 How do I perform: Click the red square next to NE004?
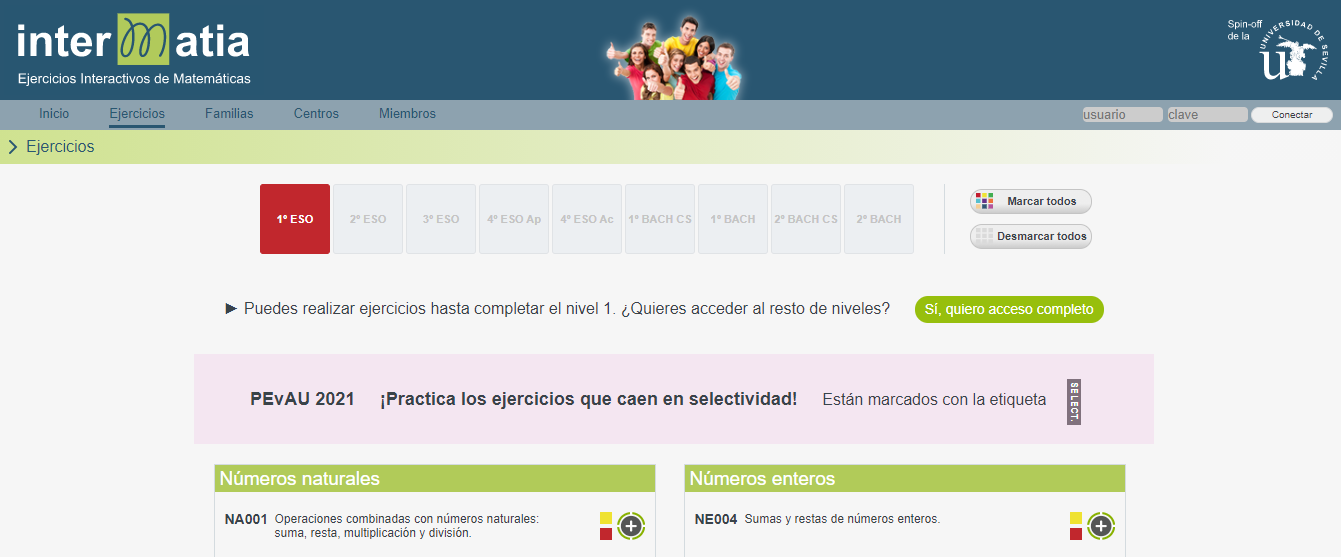(1076, 534)
